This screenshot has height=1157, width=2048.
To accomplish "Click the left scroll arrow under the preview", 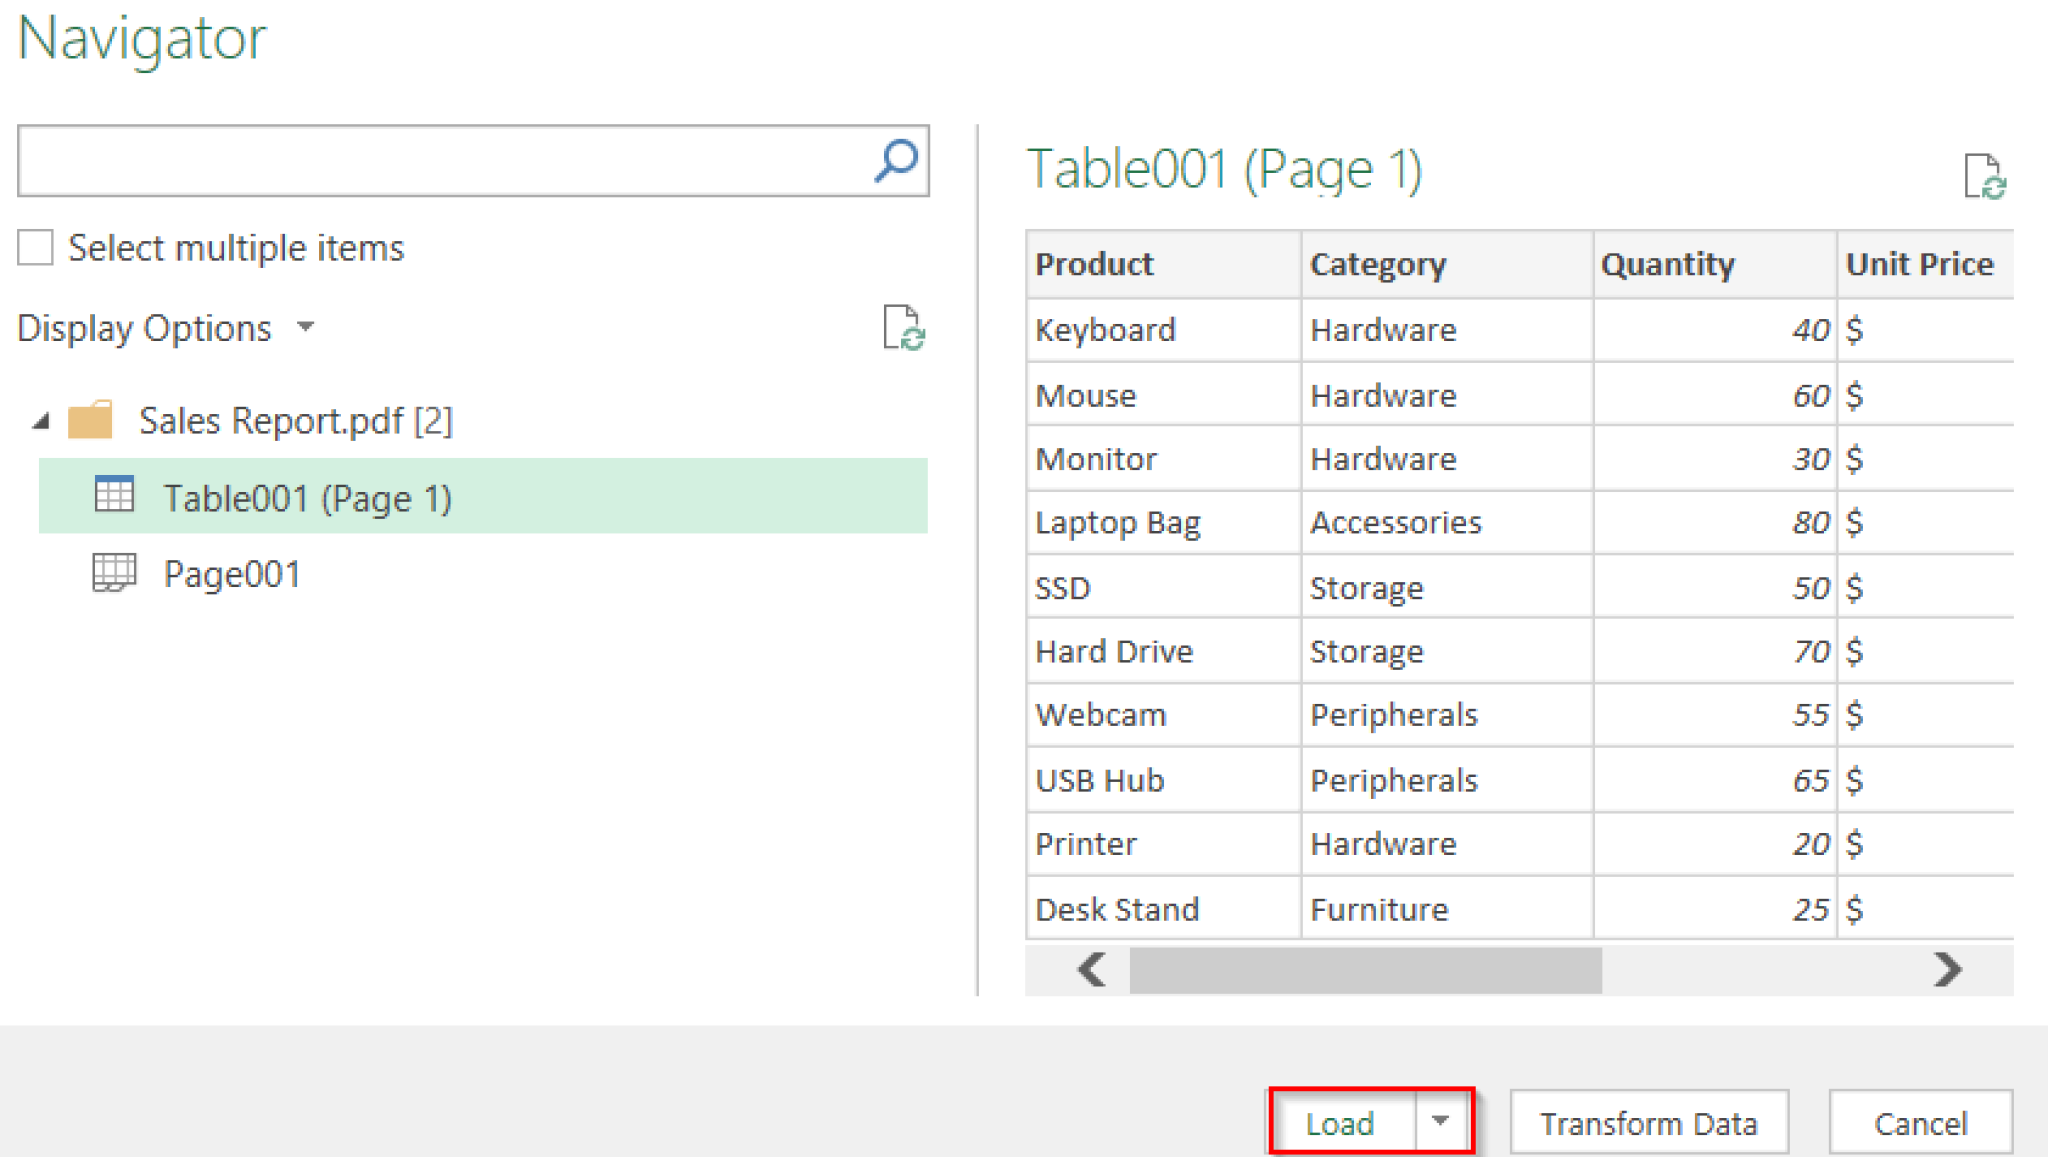I will [1090, 969].
